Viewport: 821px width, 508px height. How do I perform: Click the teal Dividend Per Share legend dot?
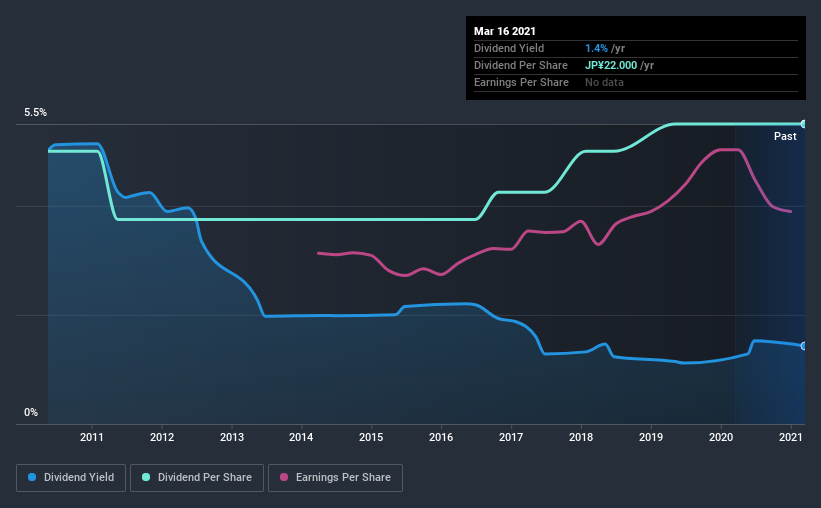pos(146,477)
